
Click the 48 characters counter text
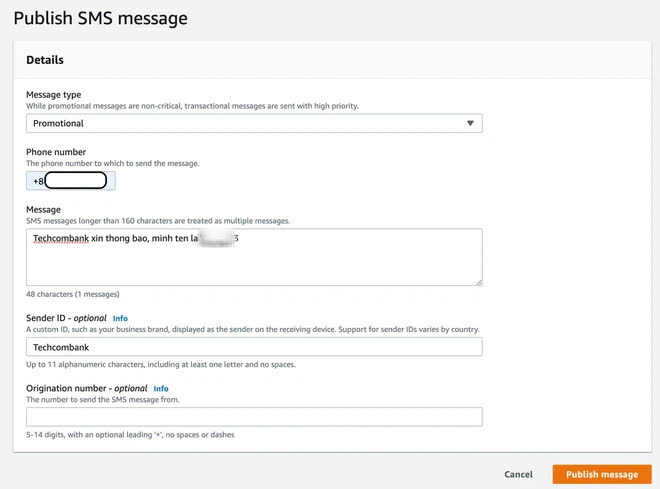coord(72,294)
